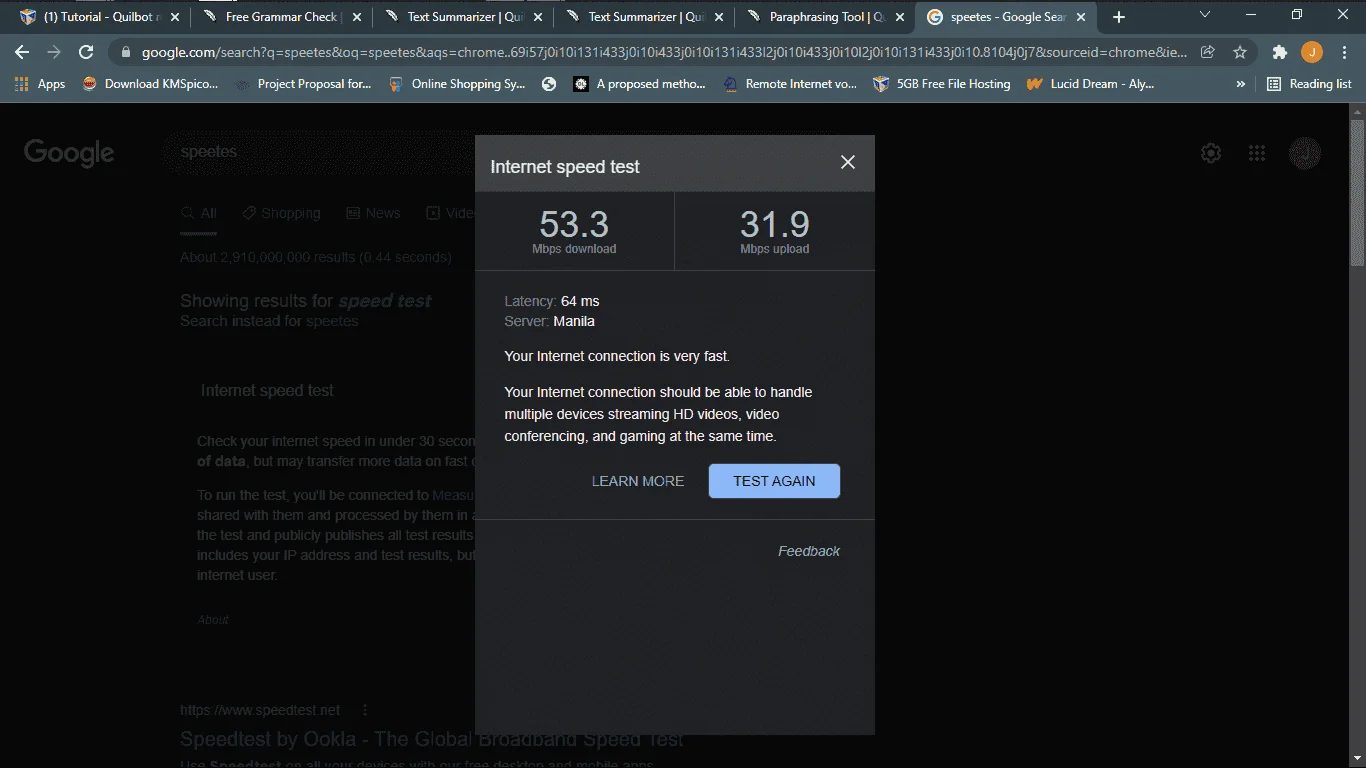Switch to the Paraphrasing Tool tab
The image size is (1366, 768).
click(x=824, y=17)
